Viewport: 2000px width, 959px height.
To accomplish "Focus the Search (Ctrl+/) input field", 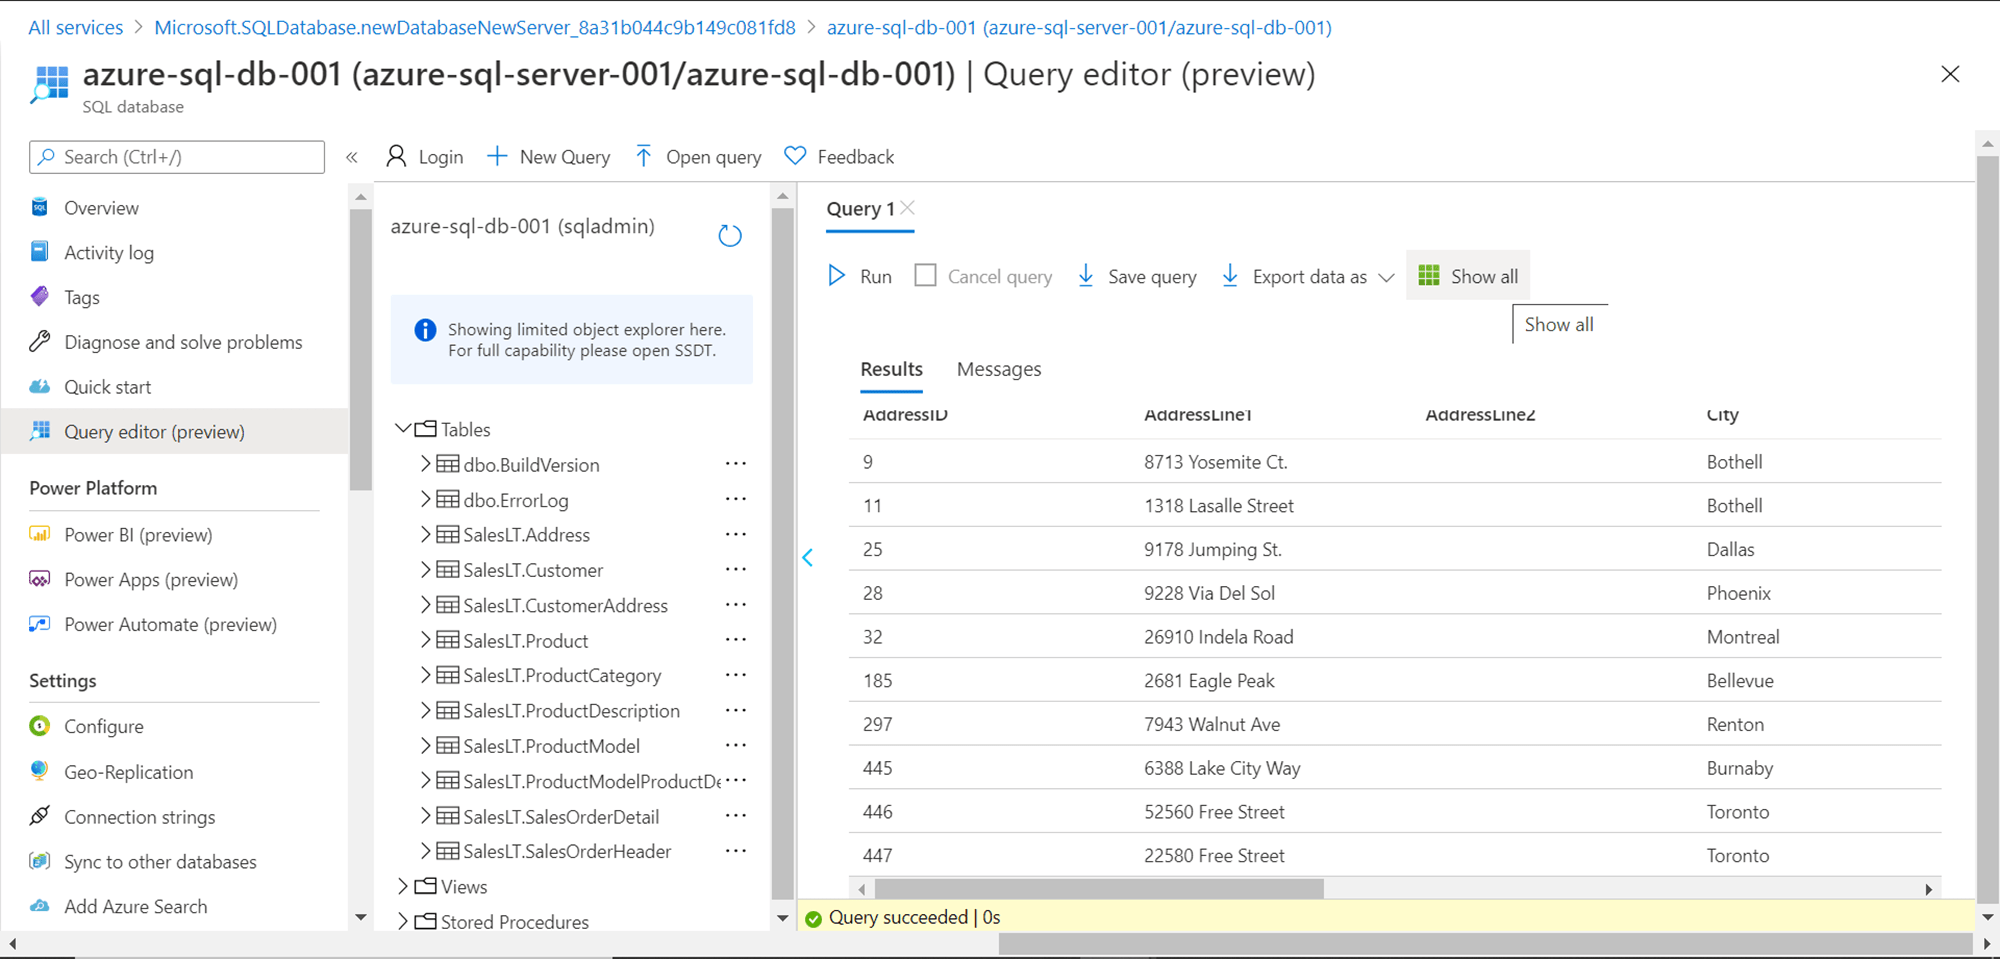I will coord(177,157).
